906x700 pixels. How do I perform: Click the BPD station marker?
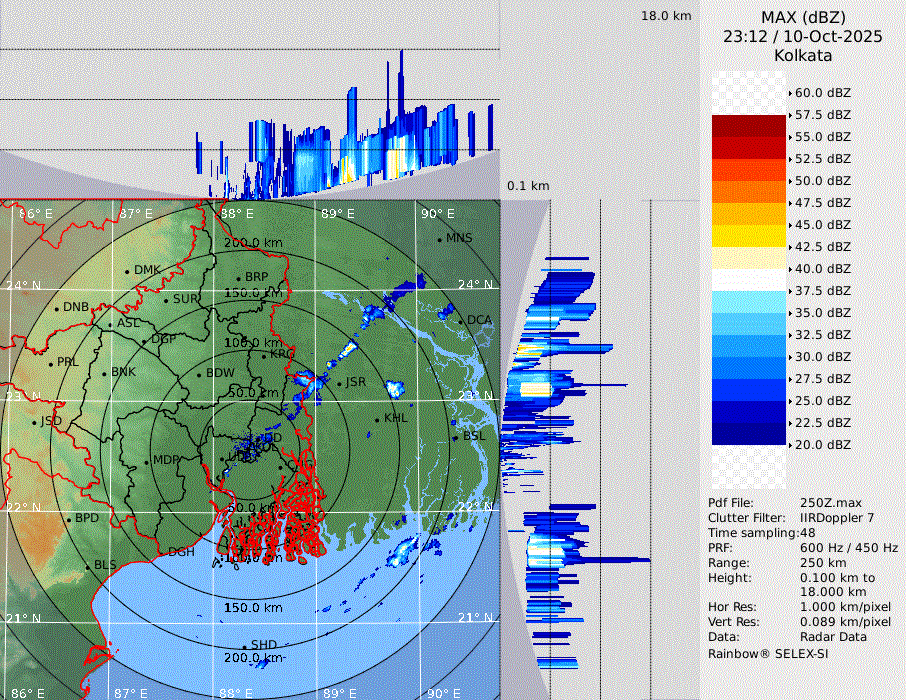[68, 519]
